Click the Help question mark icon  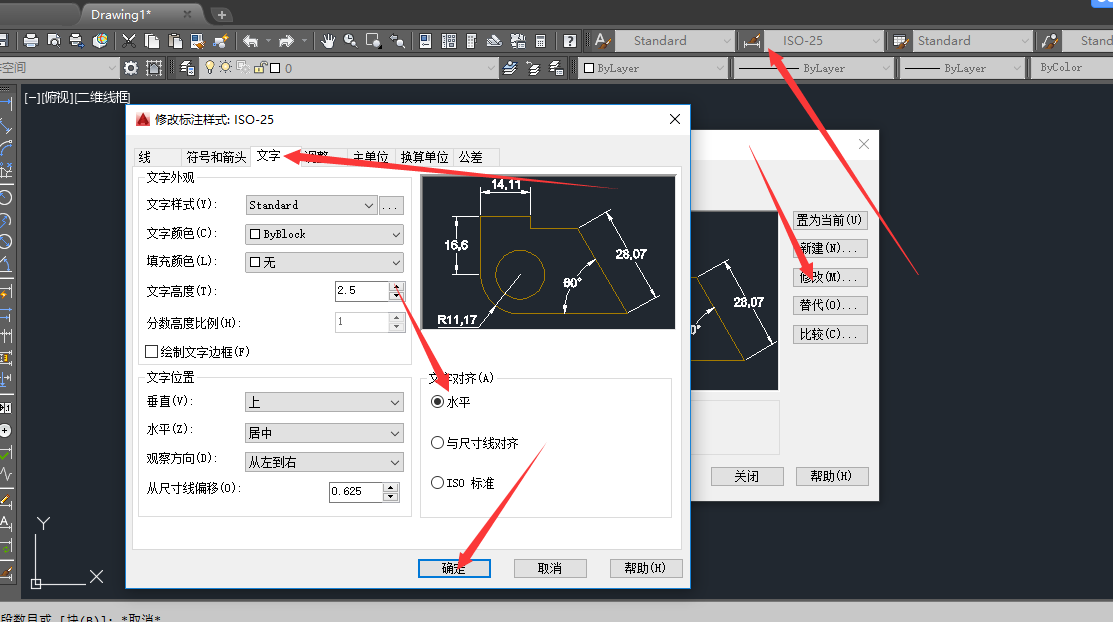pyautogui.click(x=569, y=40)
